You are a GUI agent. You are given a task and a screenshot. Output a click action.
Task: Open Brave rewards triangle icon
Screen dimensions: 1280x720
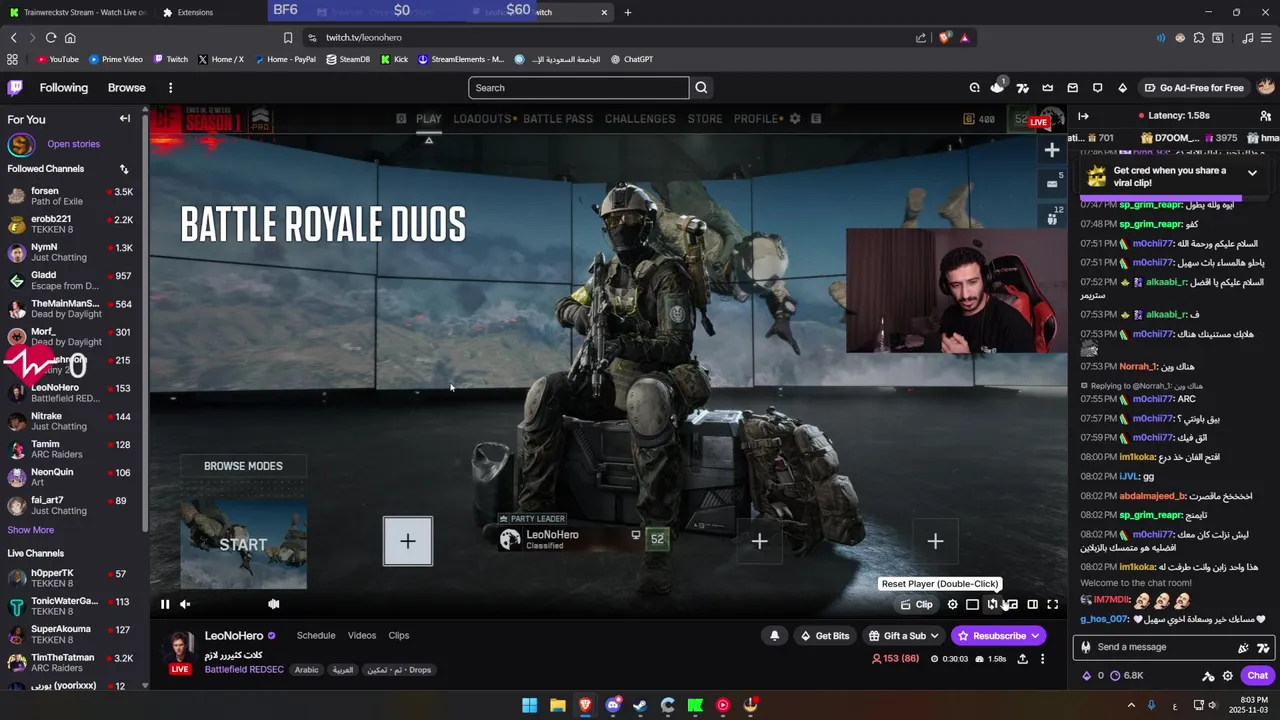[964, 38]
